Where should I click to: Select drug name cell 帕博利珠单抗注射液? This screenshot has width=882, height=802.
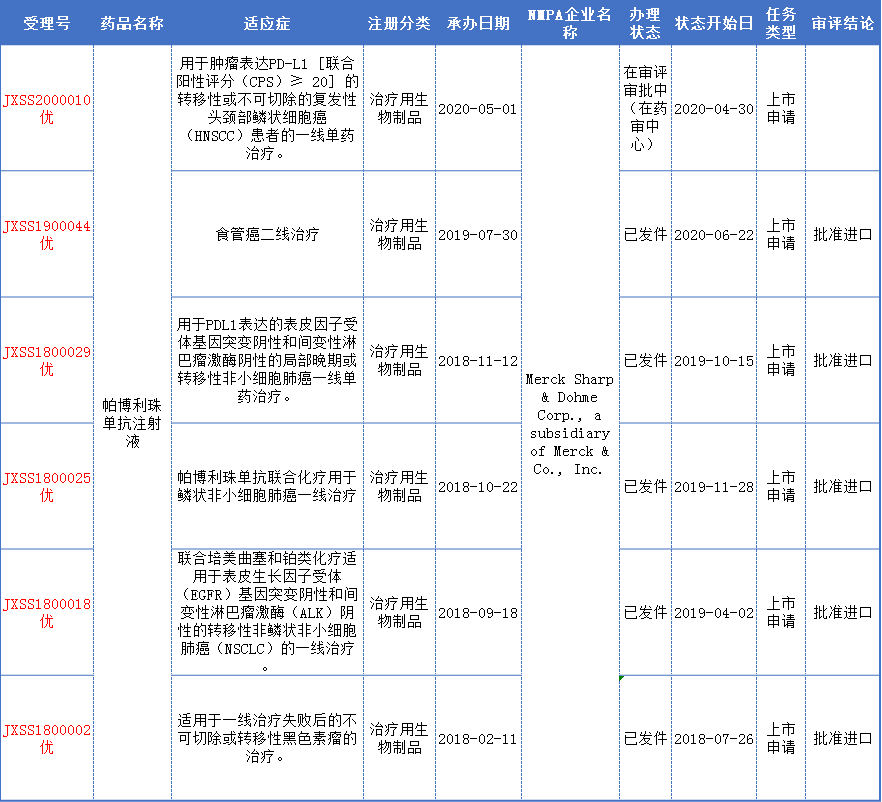click(132, 422)
